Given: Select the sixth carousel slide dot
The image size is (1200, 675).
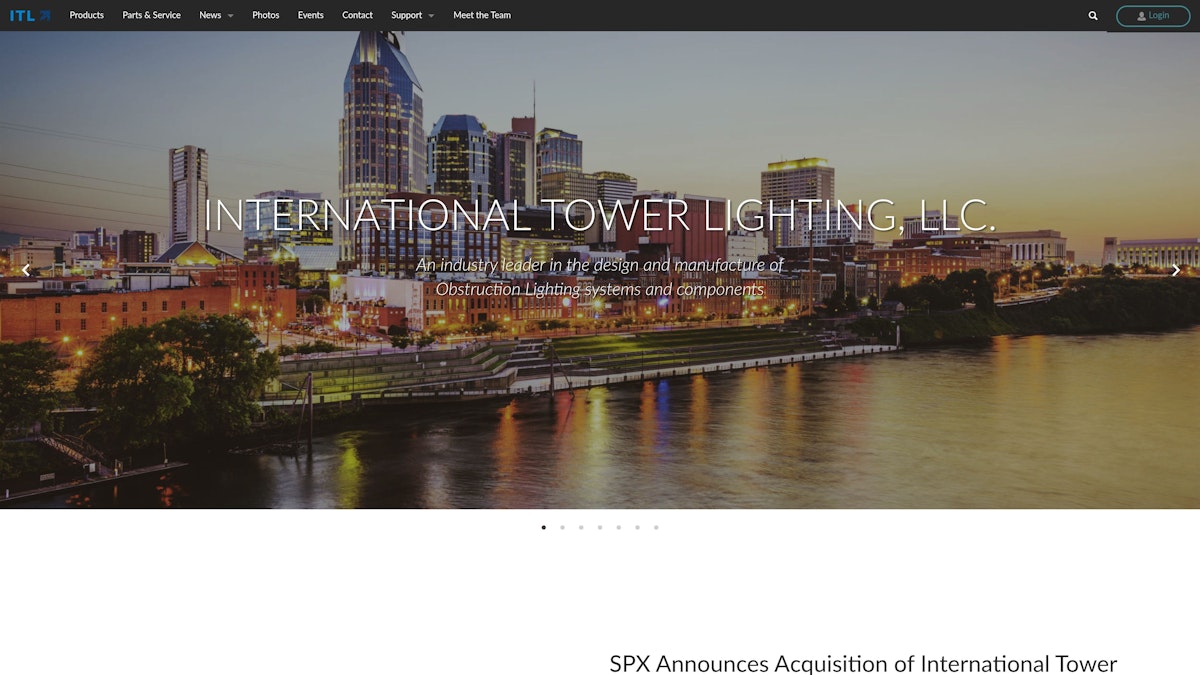Looking at the screenshot, I should pos(637,527).
